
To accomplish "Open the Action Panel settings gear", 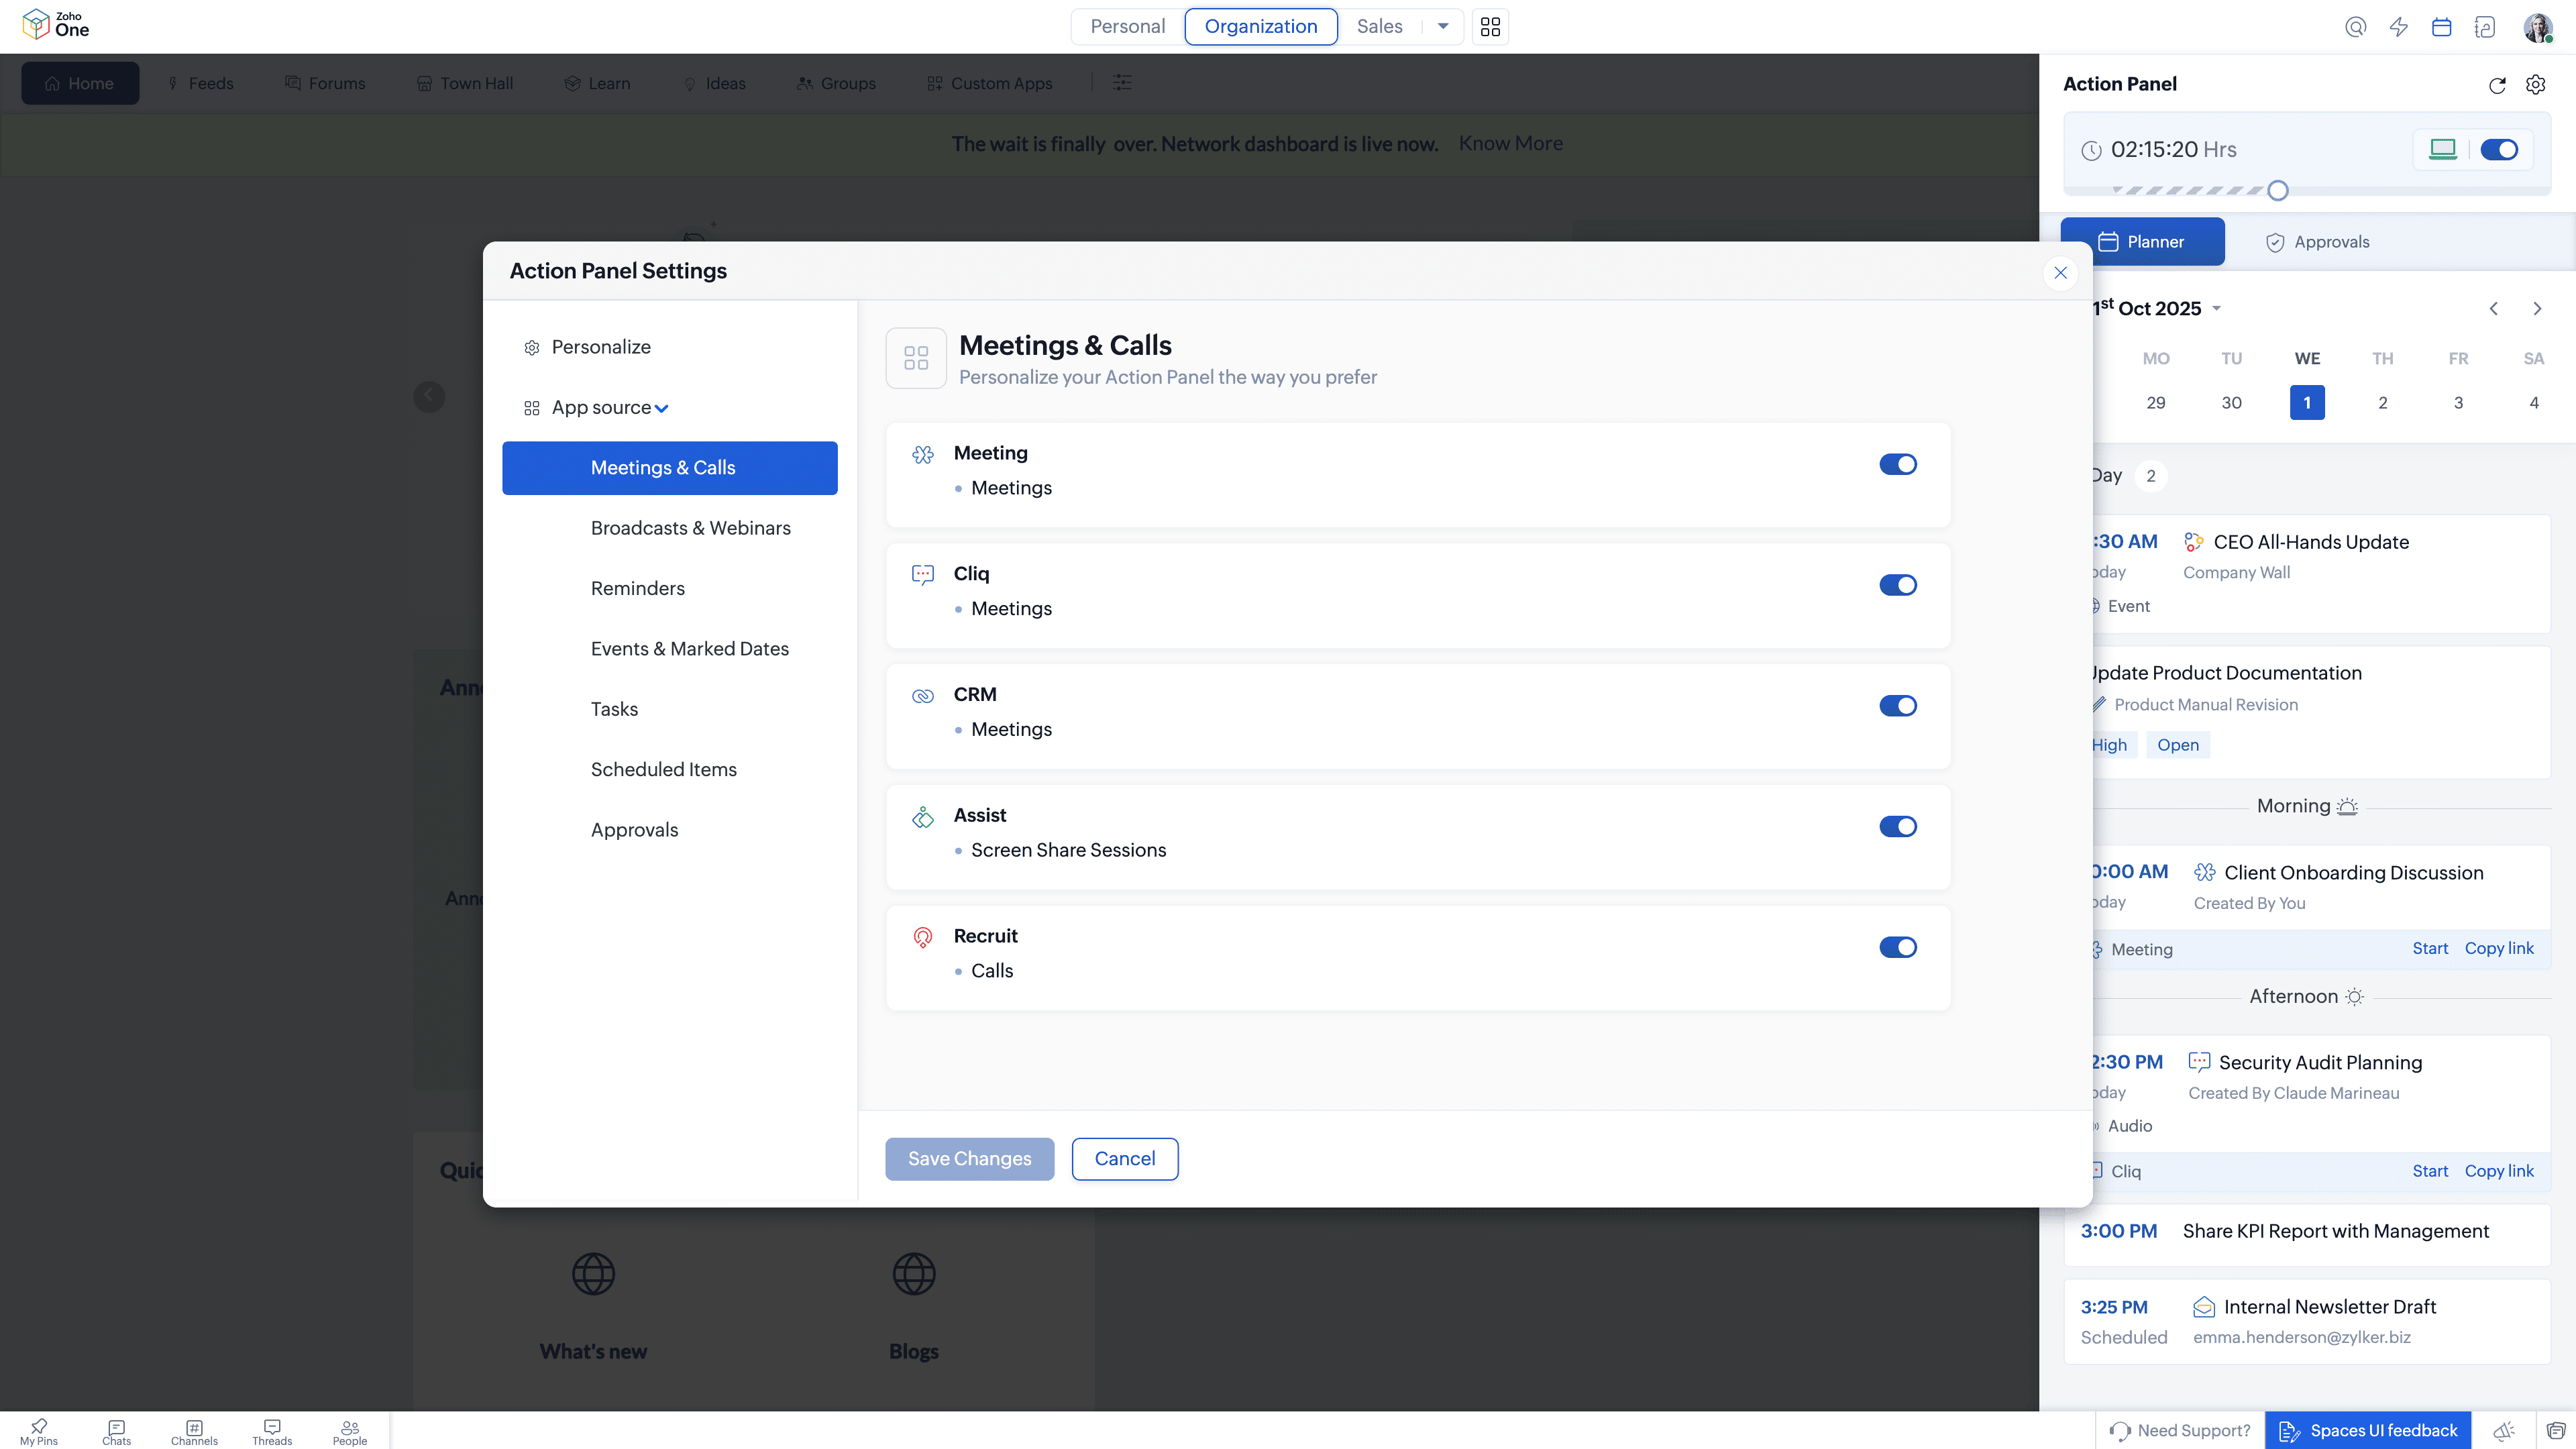I will pyautogui.click(x=2536, y=85).
